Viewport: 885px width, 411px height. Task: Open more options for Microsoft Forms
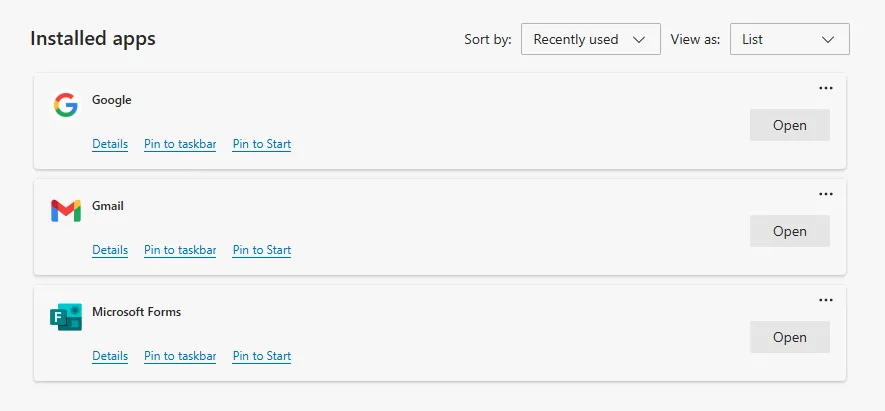(x=826, y=300)
